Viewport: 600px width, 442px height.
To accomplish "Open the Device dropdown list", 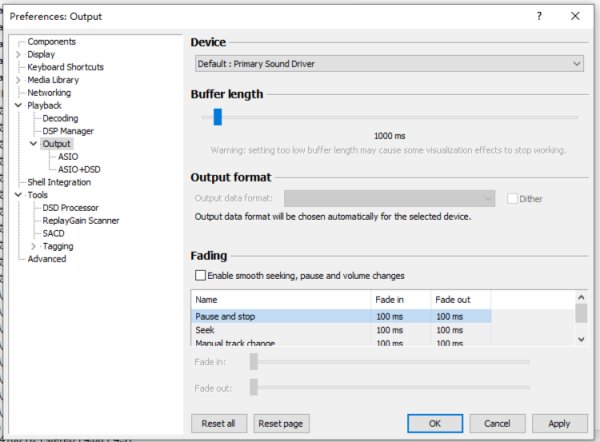I will click(x=388, y=64).
